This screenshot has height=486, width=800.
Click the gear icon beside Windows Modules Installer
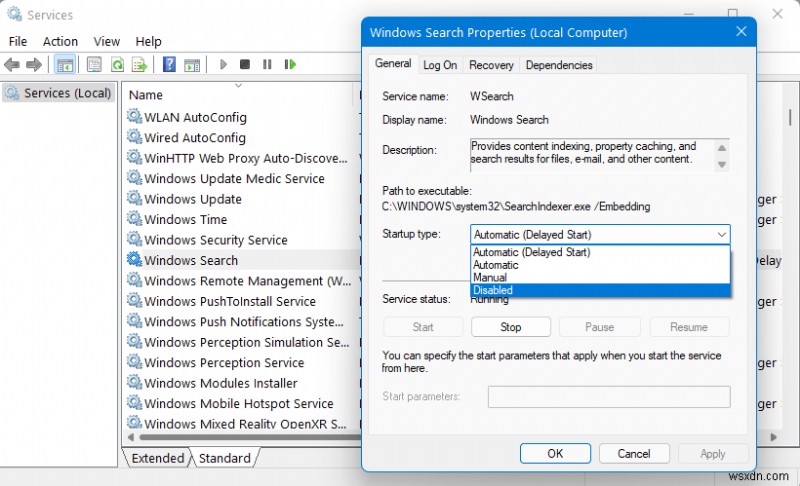[134, 382]
